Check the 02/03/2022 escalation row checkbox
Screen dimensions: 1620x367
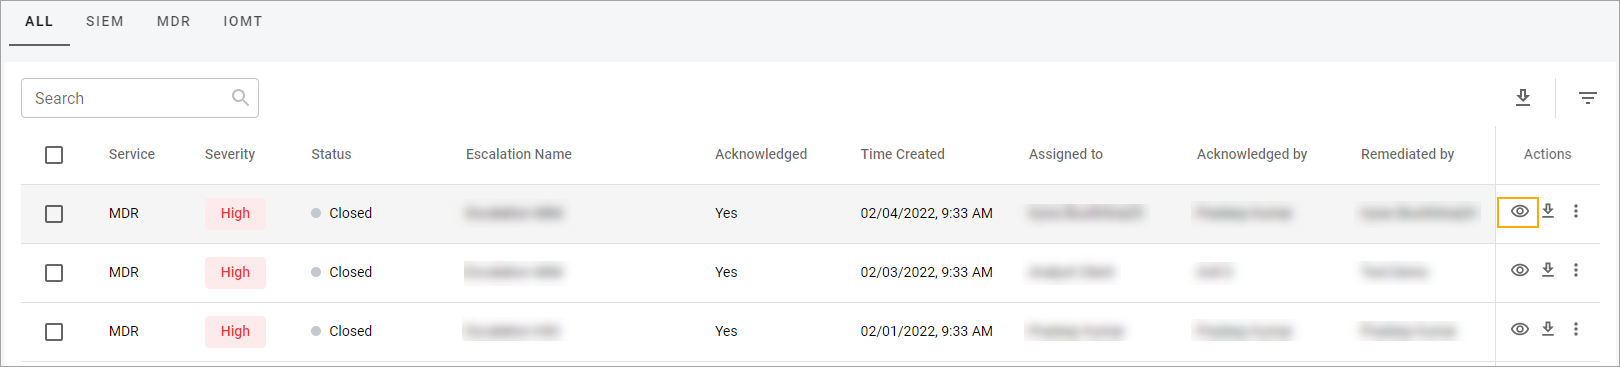point(54,273)
